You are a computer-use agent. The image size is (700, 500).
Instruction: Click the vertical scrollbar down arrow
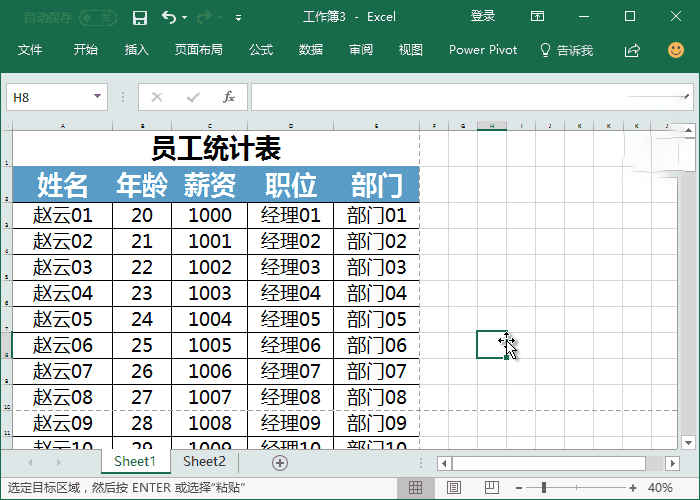click(688, 443)
